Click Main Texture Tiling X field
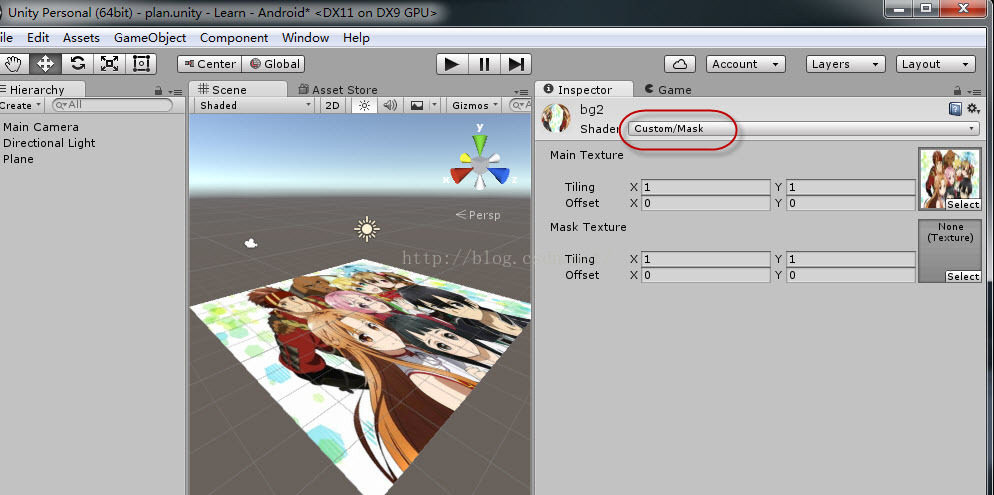 [x=706, y=187]
